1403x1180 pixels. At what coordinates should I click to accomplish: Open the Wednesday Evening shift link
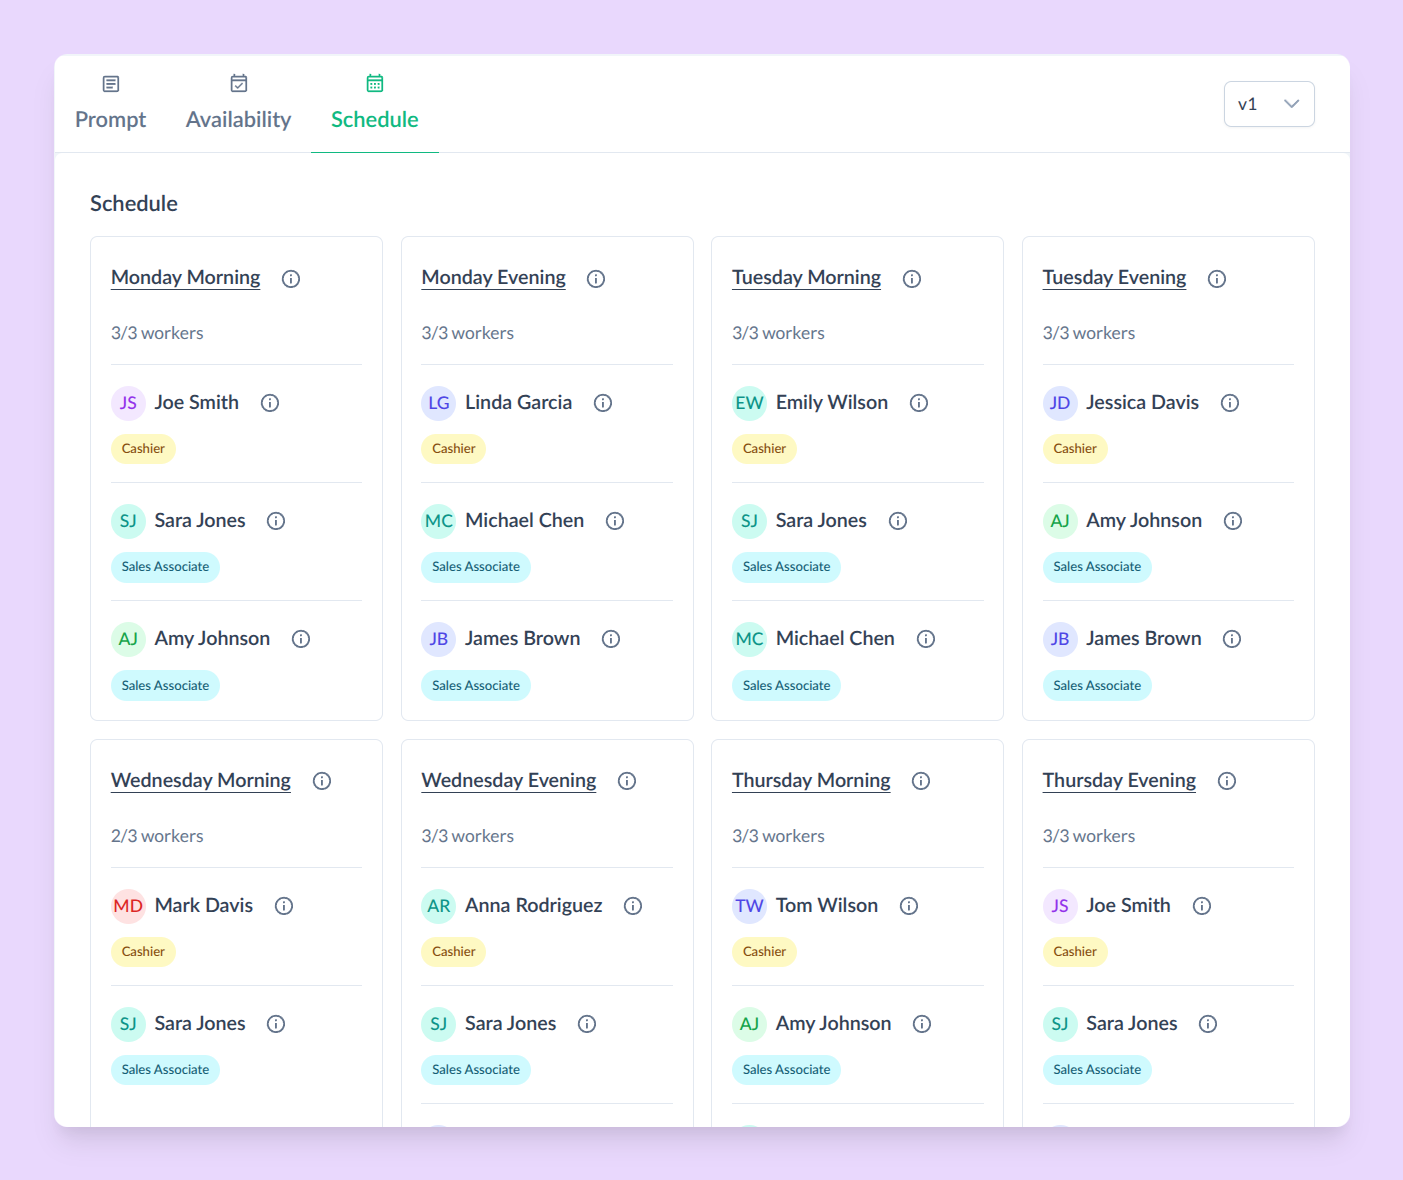pyautogui.click(x=509, y=780)
